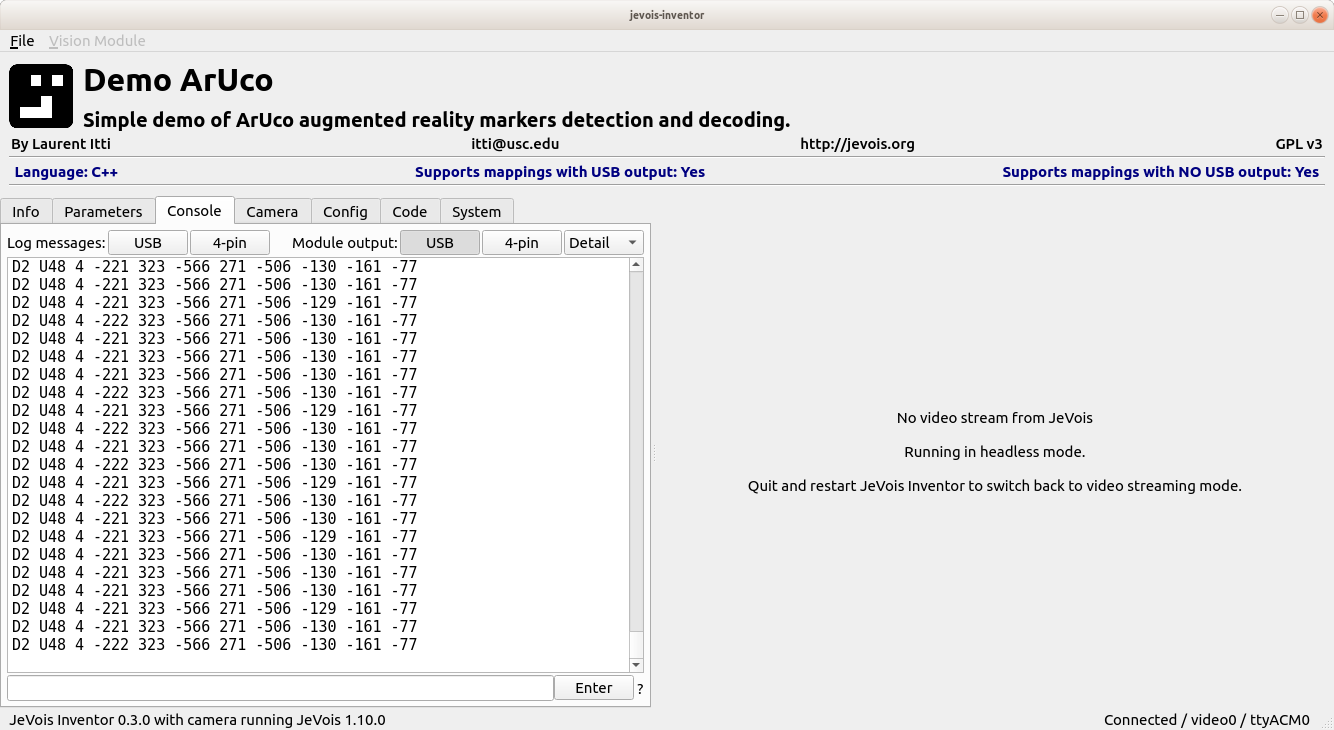Screen dimensions: 1334x730
Task: Click the itti@usc.edu email text
Action: [x=515, y=144]
